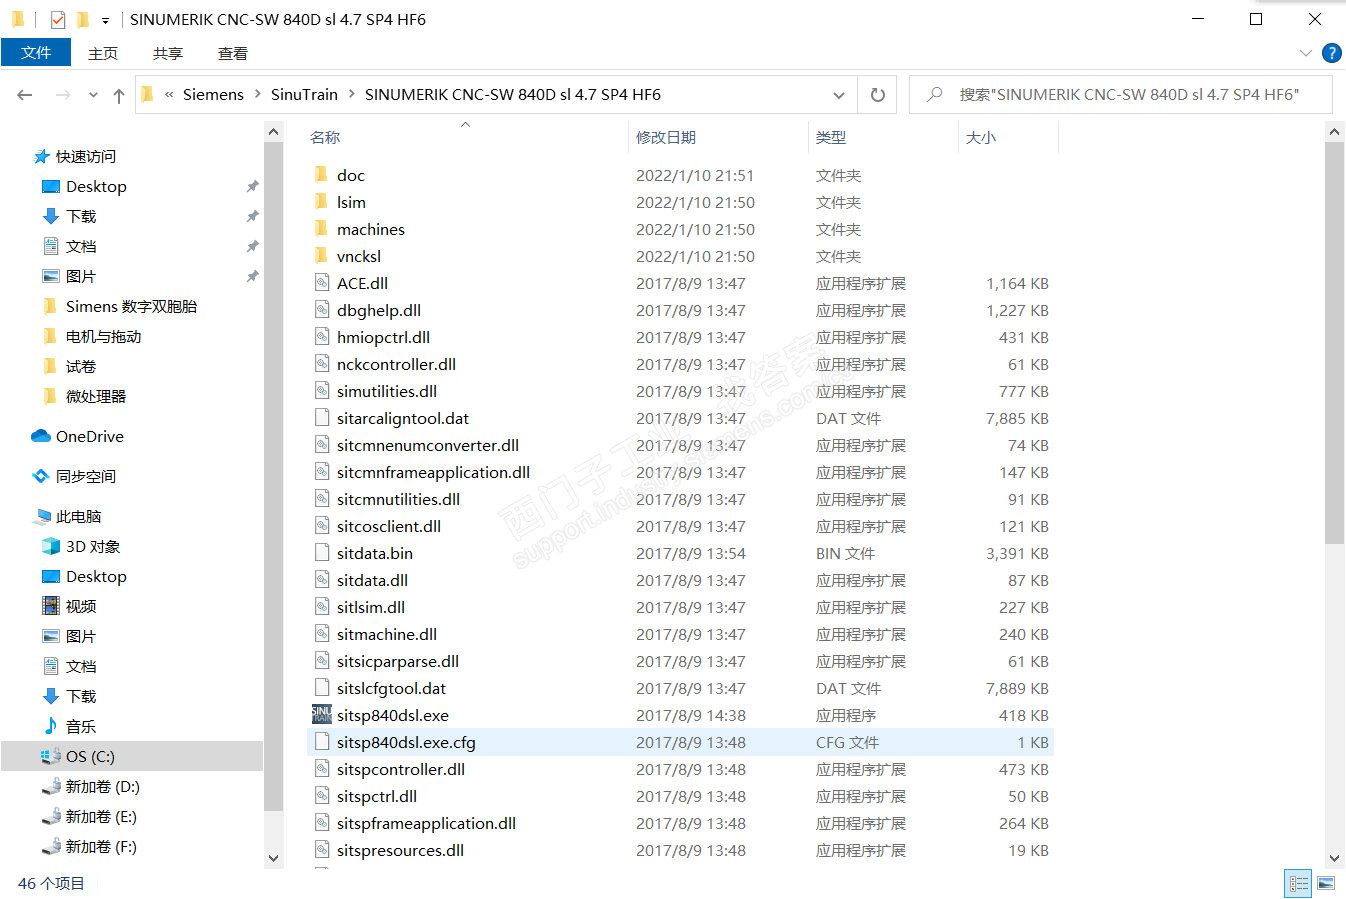Viewport: 1346px width, 899px height.
Task: Navigate to SinuTrain breadcrumb folder
Action: click(304, 94)
